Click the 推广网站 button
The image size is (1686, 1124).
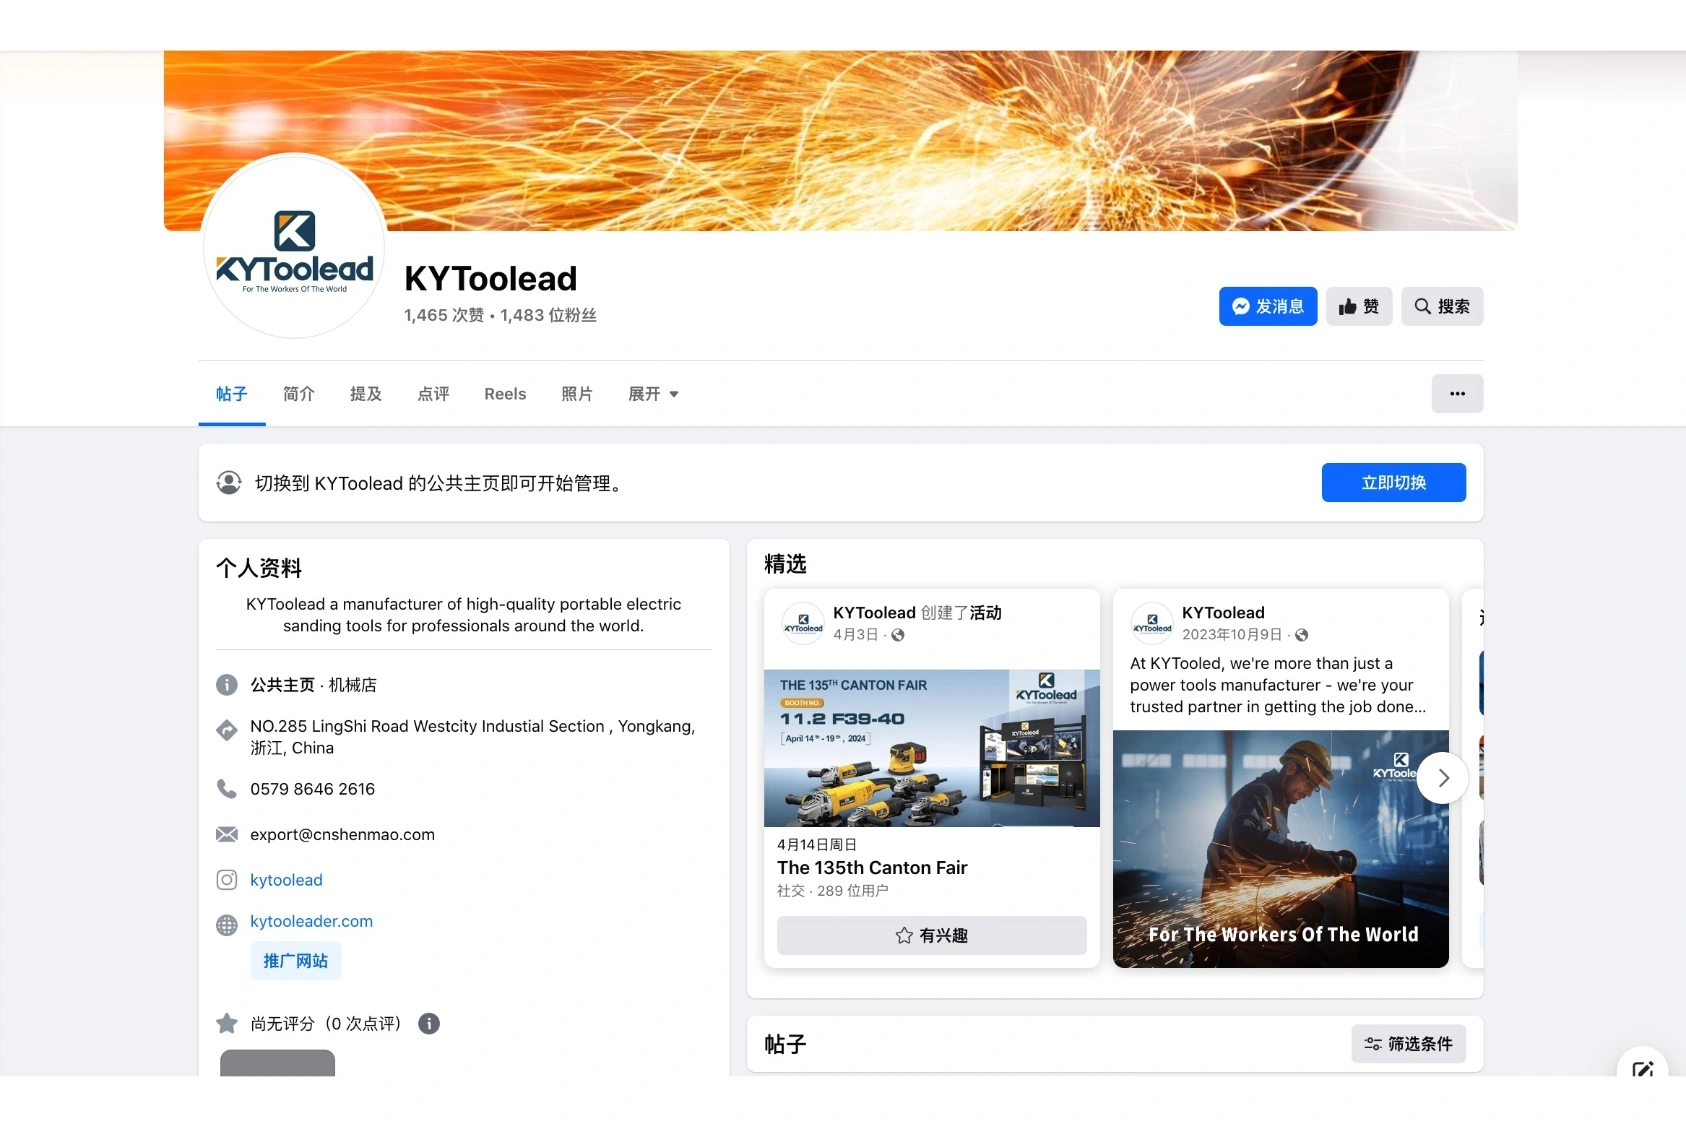point(295,961)
